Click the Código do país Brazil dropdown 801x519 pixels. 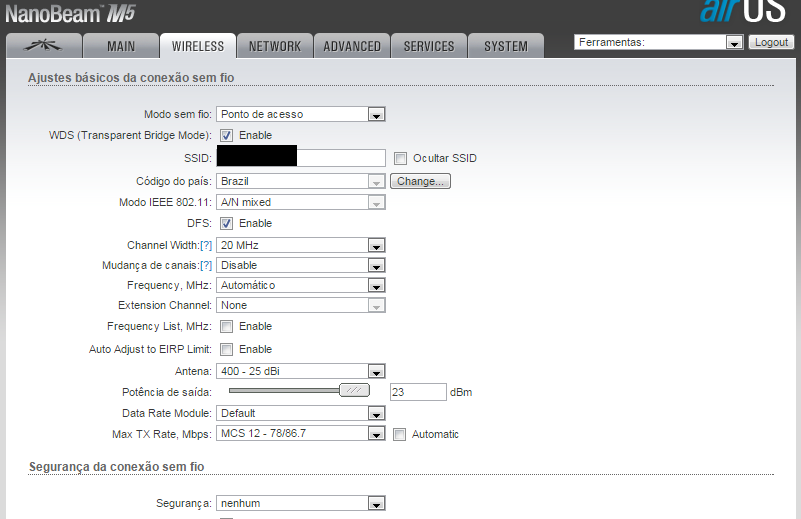click(x=300, y=181)
